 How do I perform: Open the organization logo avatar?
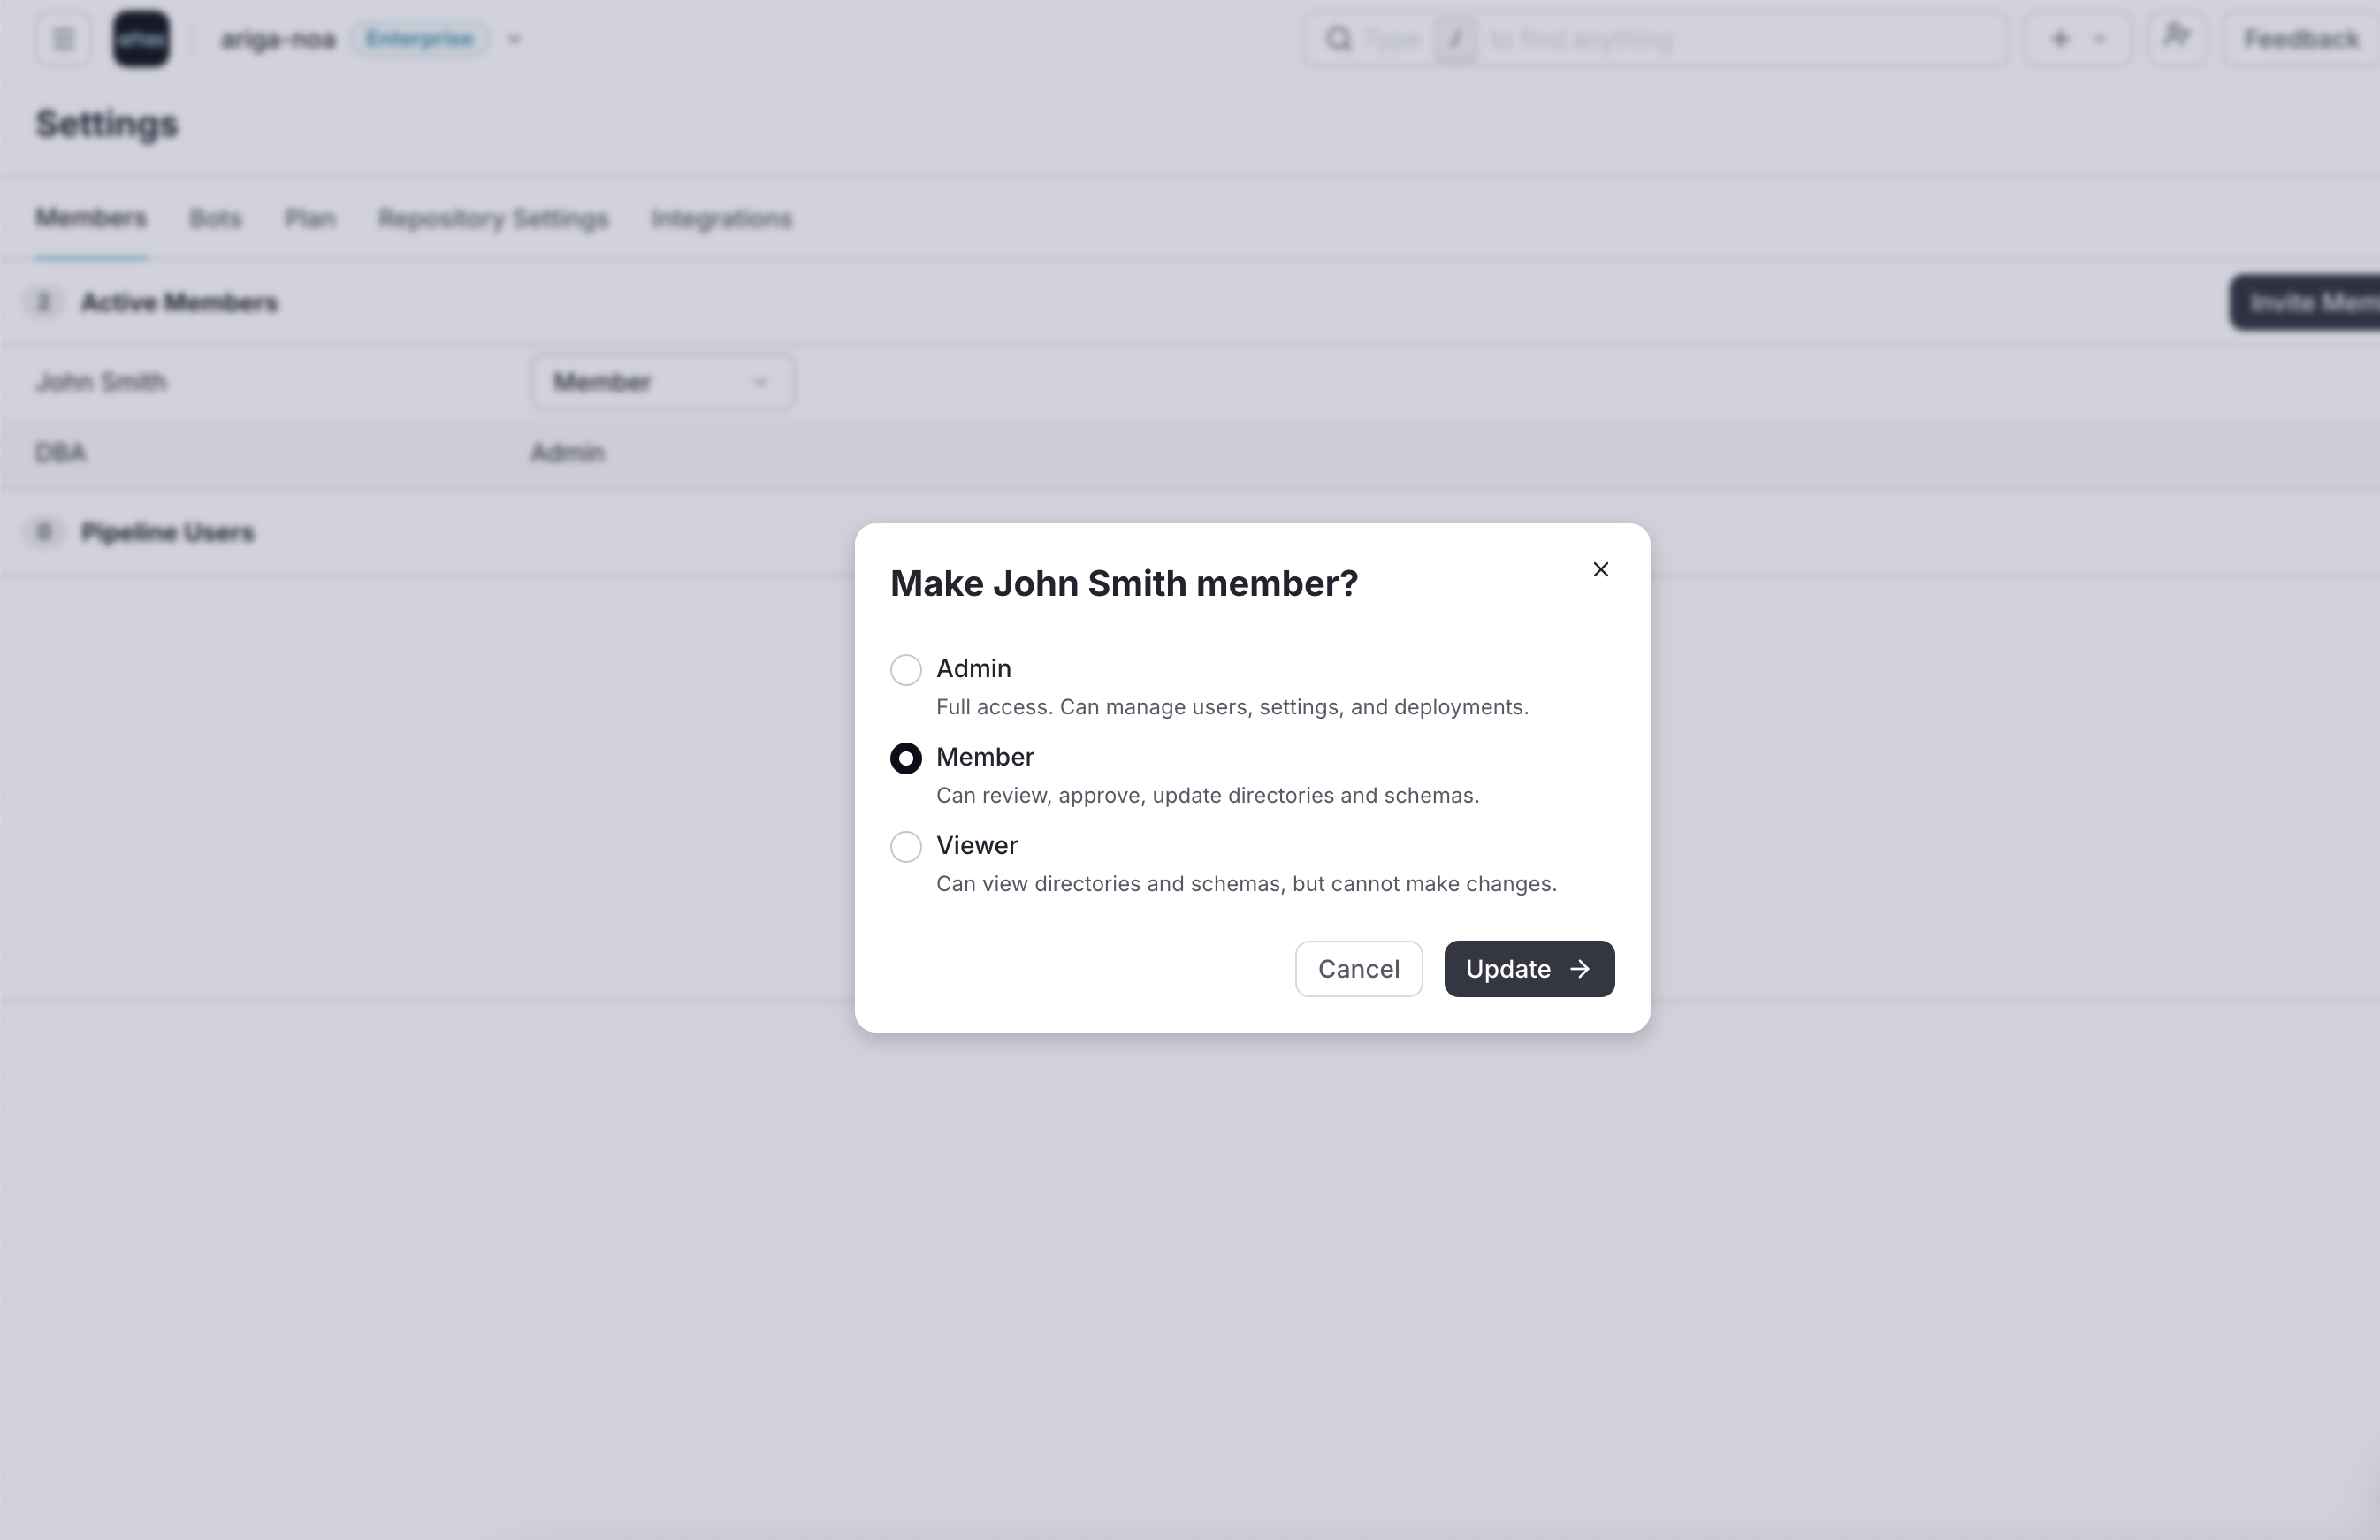pos(141,39)
